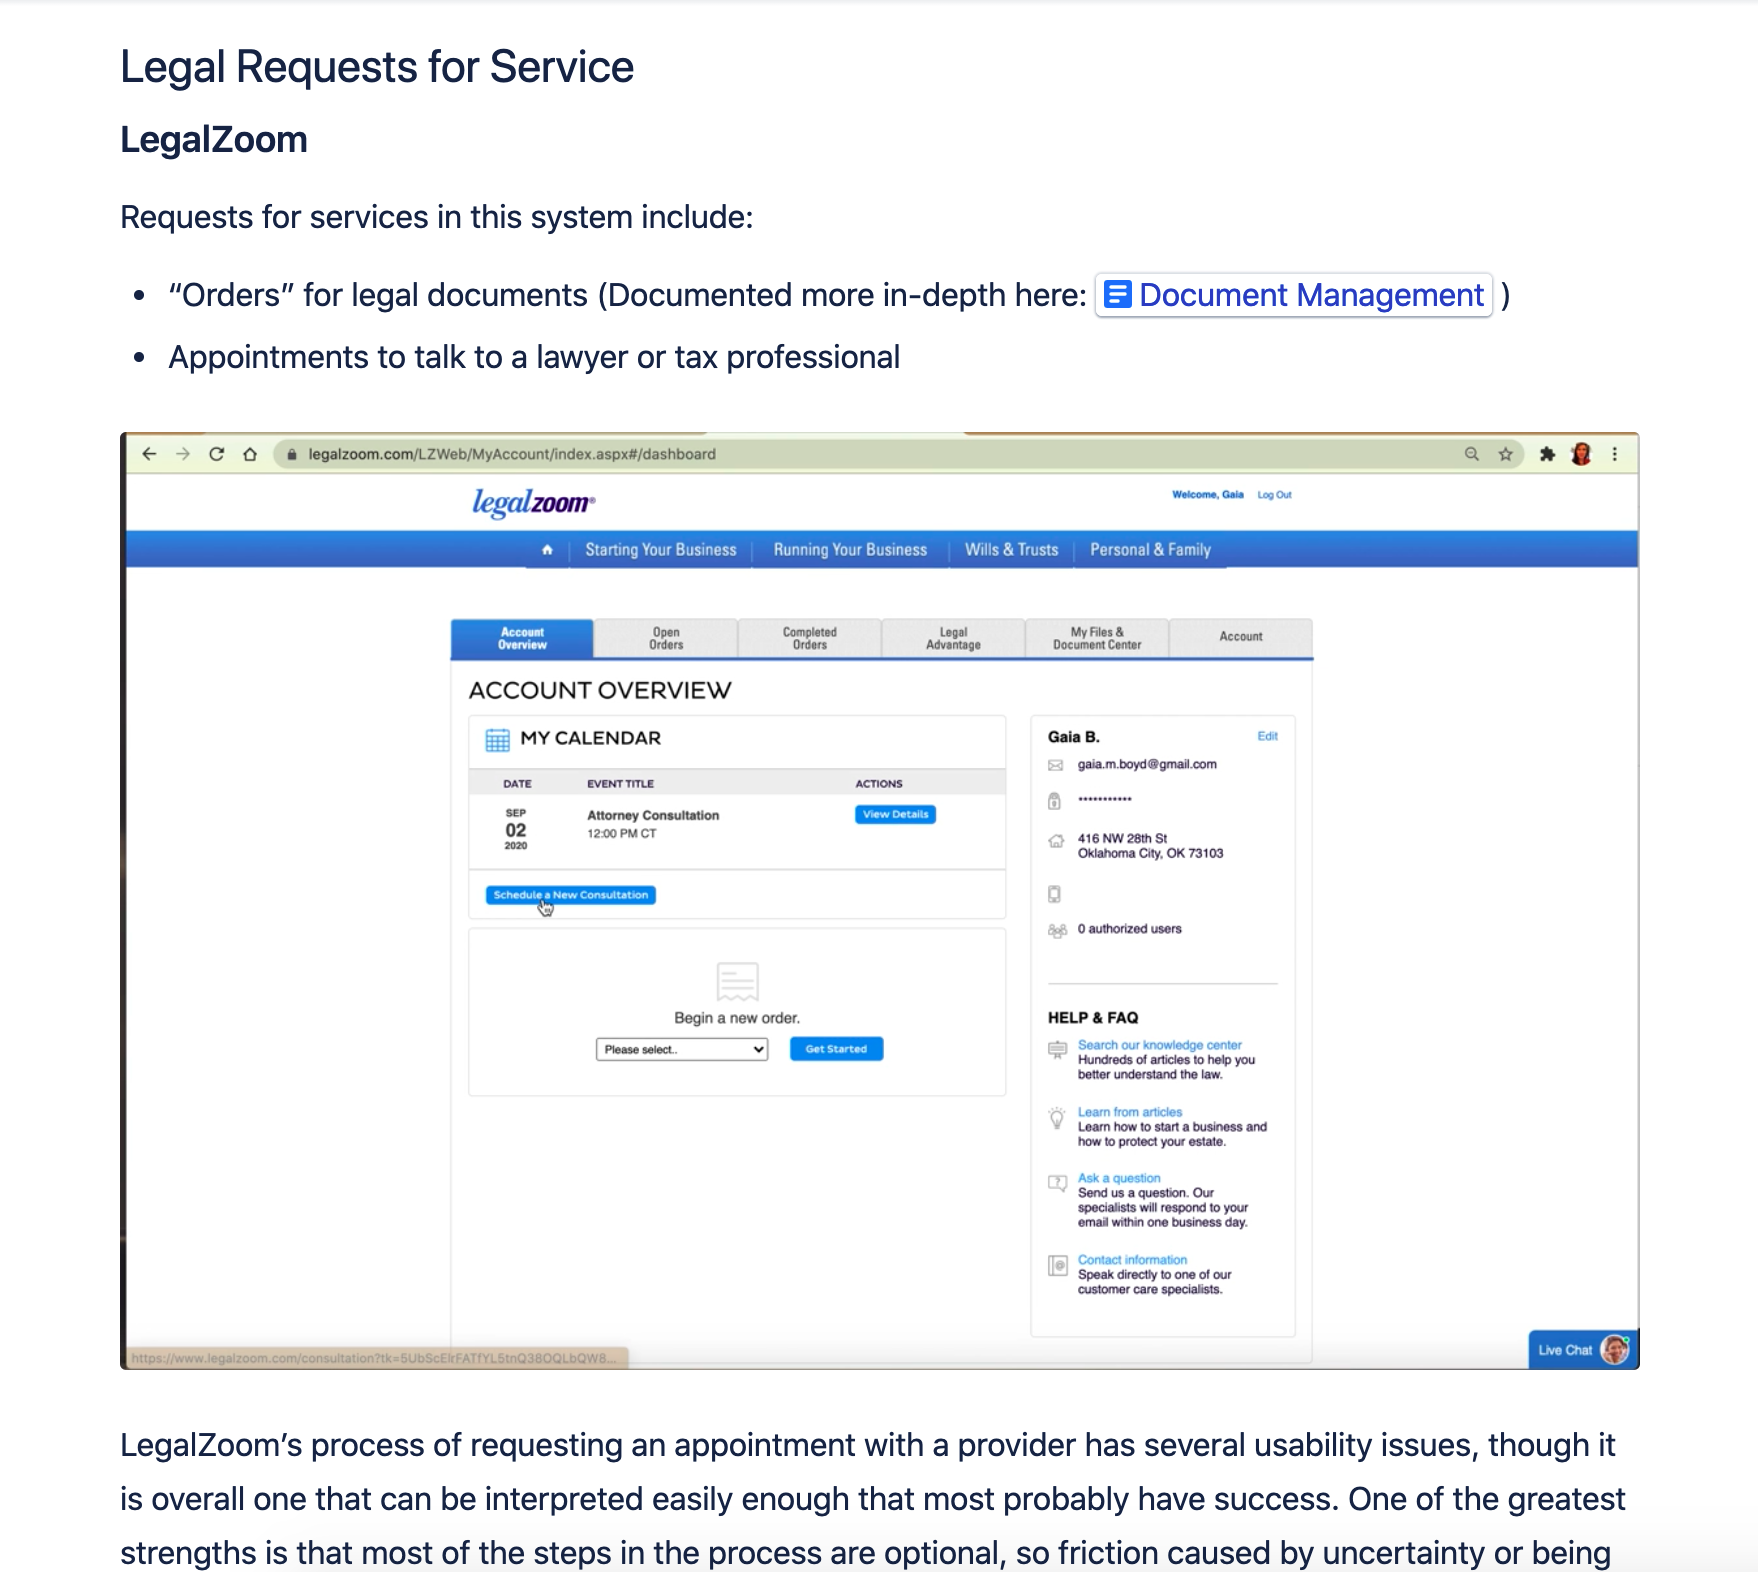The height and width of the screenshot is (1572, 1758).
Task: Open the Please select order dropdown
Action: click(x=682, y=1049)
